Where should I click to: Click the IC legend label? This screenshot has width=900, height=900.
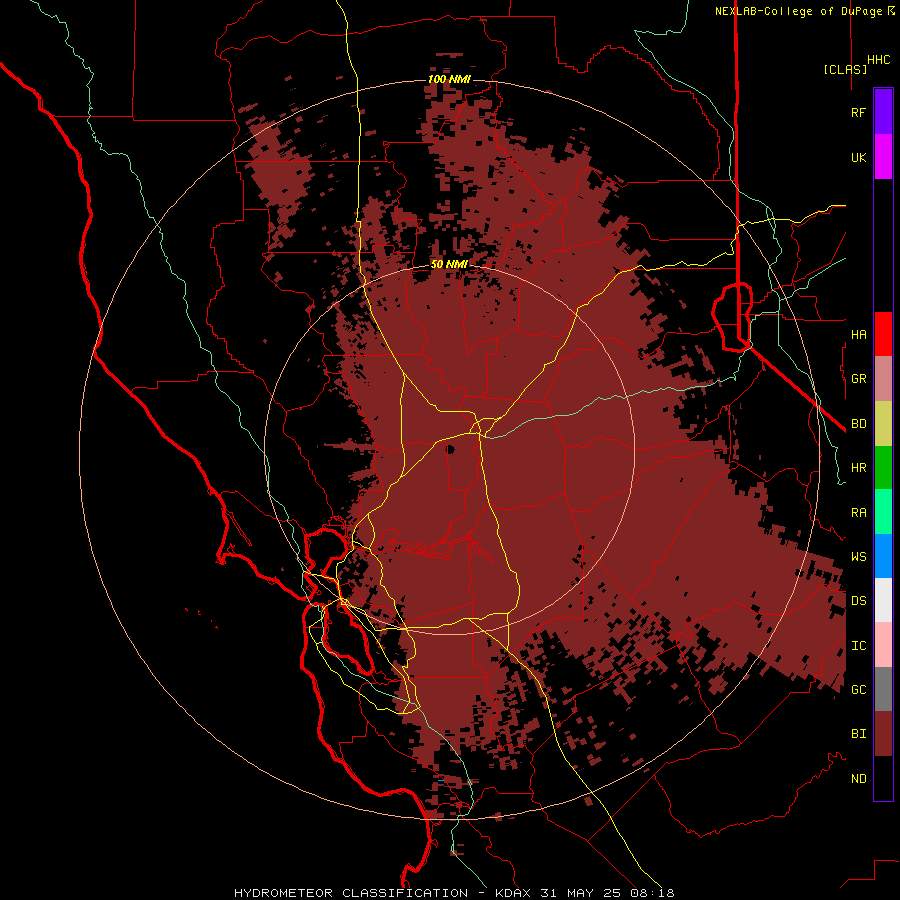tap(859, 645)
